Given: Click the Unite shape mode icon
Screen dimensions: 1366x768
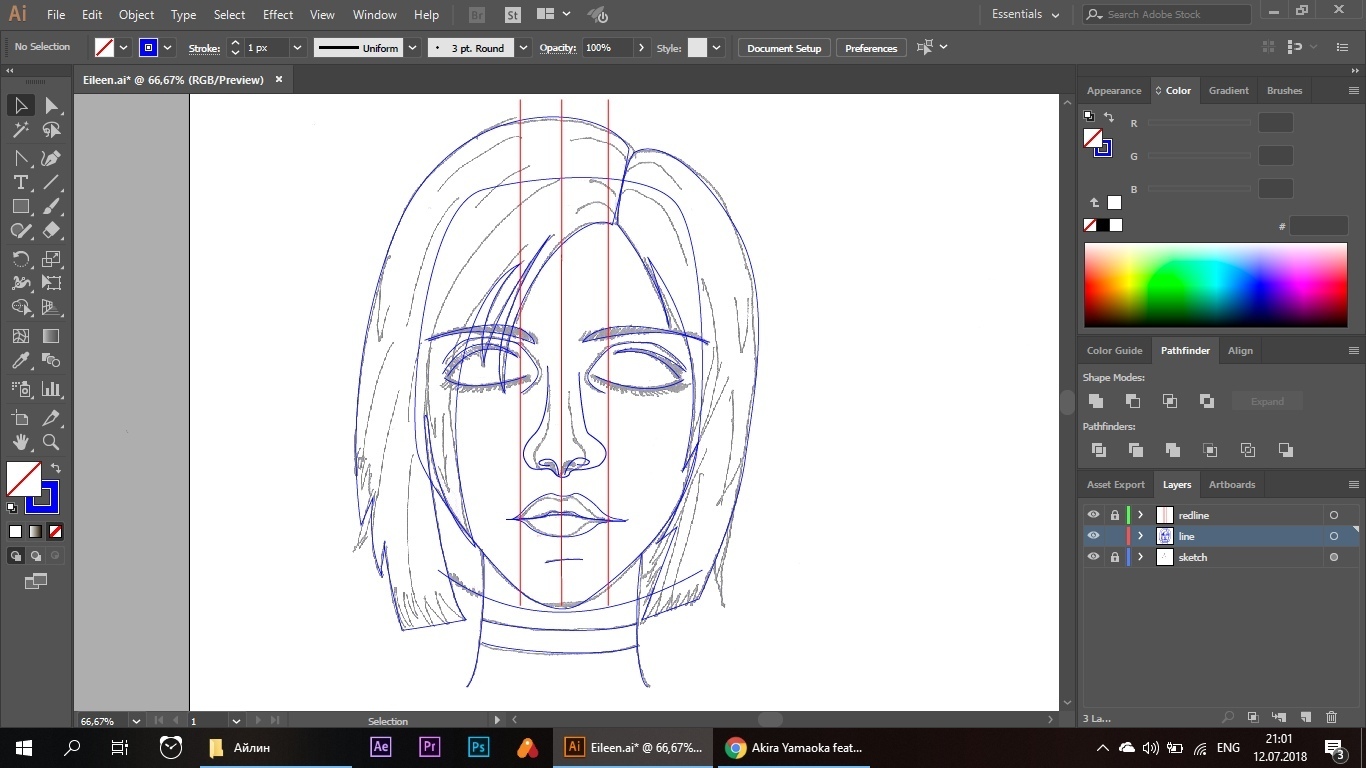Looking at the screenshot, I should tap(1096, 401).
